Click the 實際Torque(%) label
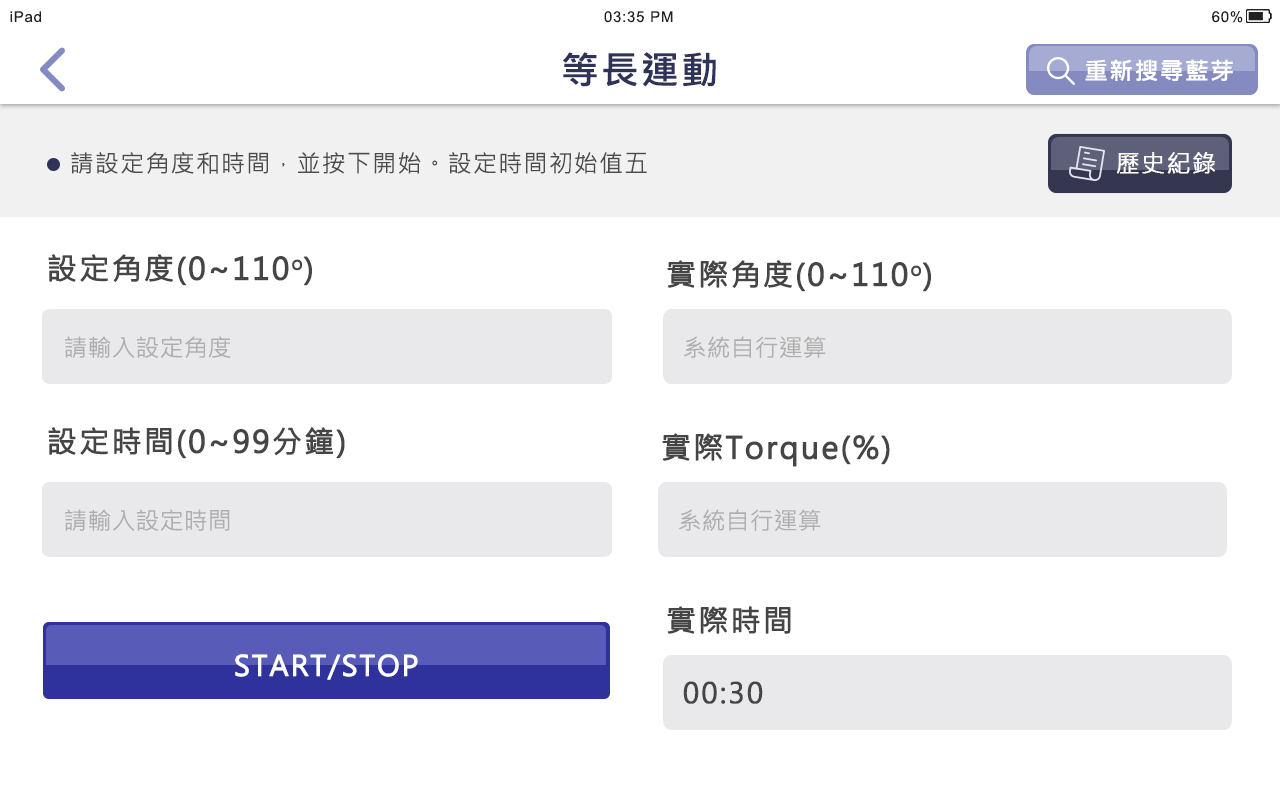This screenshot has width=1280, height=800. point(776,448)
